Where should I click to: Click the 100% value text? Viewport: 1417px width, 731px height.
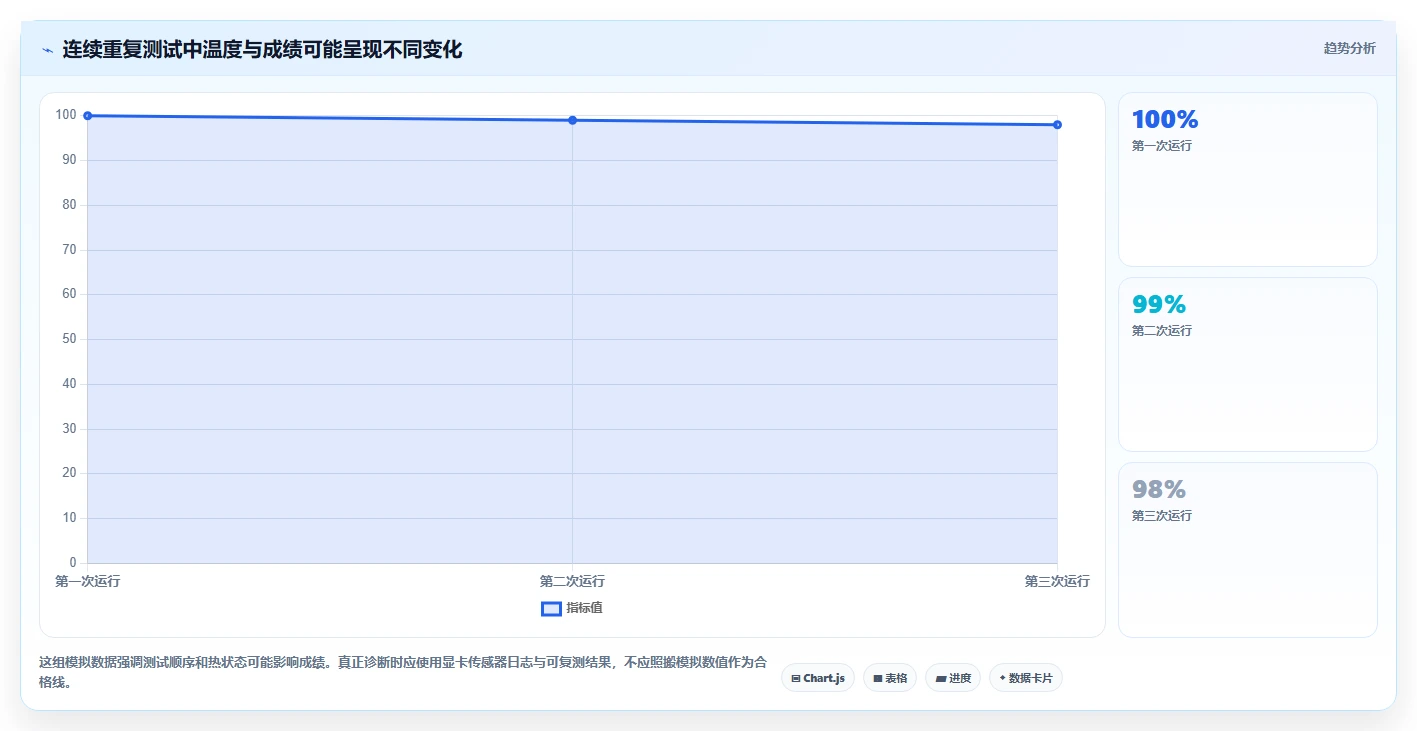point(1165,119)
